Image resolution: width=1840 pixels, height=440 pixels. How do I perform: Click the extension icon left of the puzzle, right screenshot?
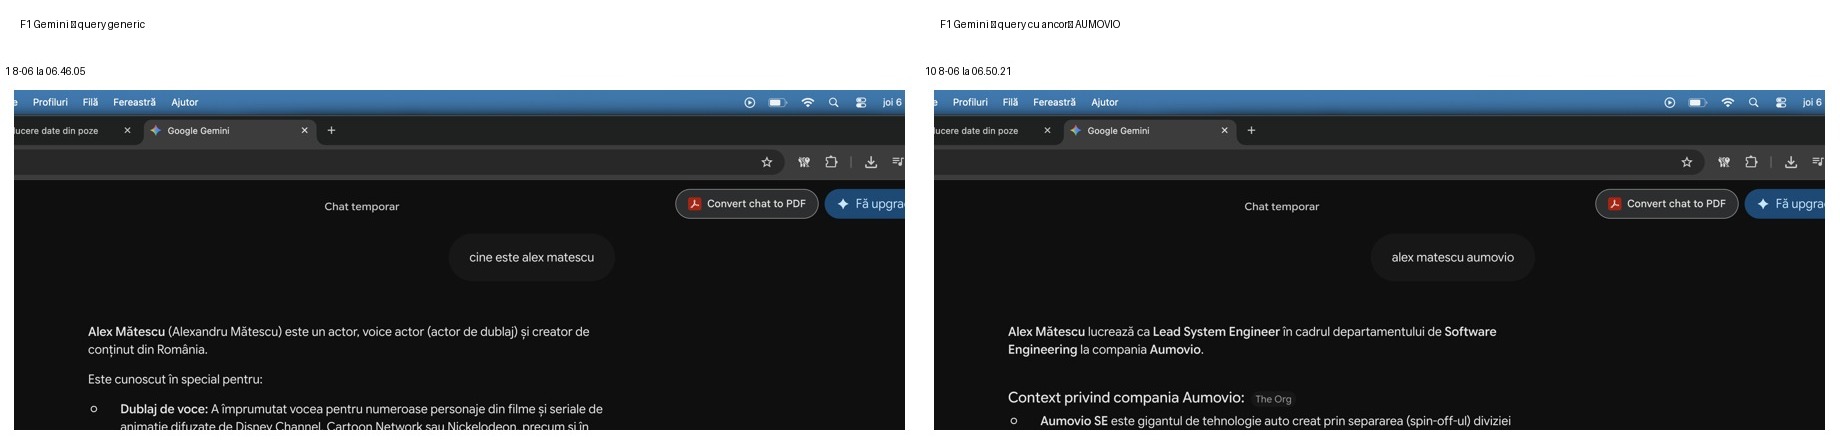click(x=1724, y=162)
